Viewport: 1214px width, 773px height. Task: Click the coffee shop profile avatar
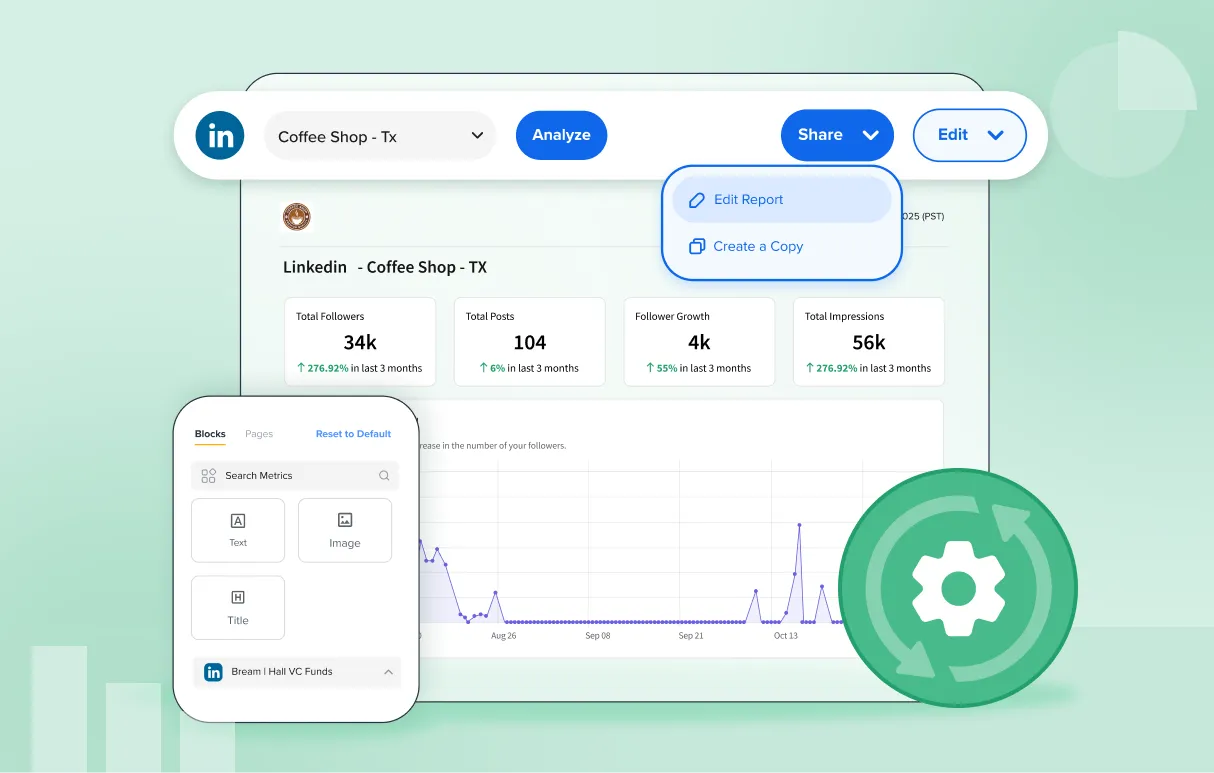297,217
